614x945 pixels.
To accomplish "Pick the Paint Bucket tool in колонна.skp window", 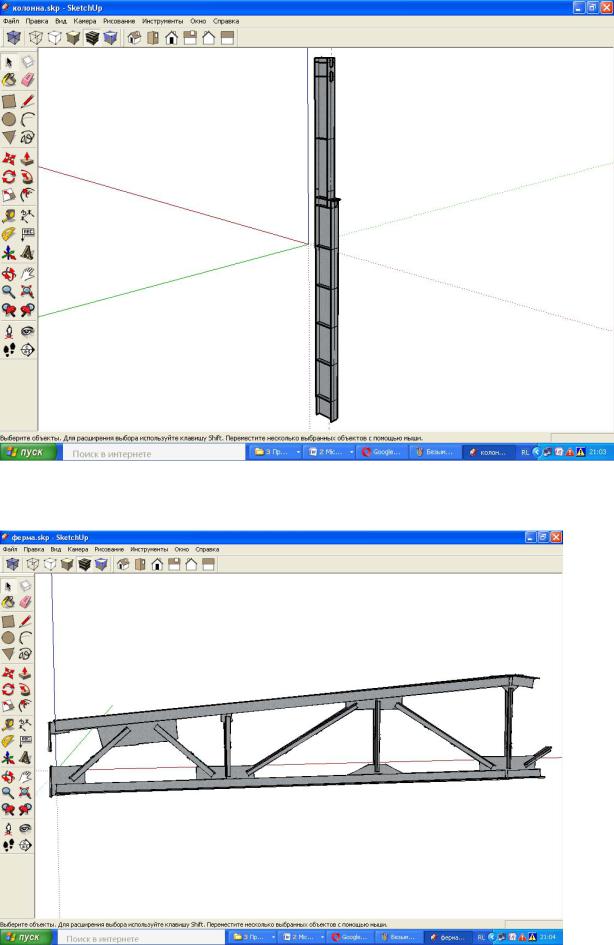I will [8, 80].
